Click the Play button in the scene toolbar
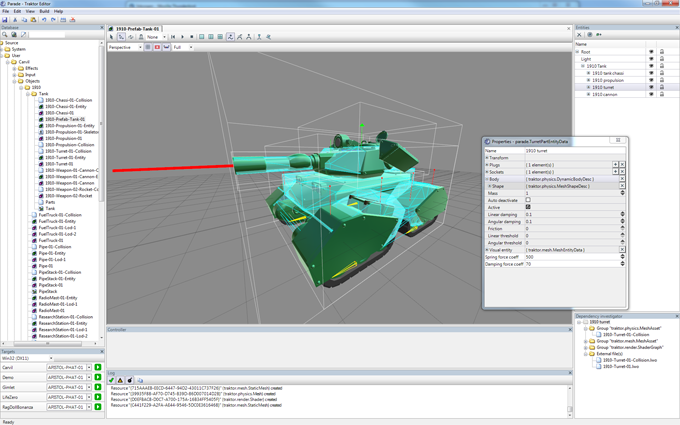 (x=182, y=37)
